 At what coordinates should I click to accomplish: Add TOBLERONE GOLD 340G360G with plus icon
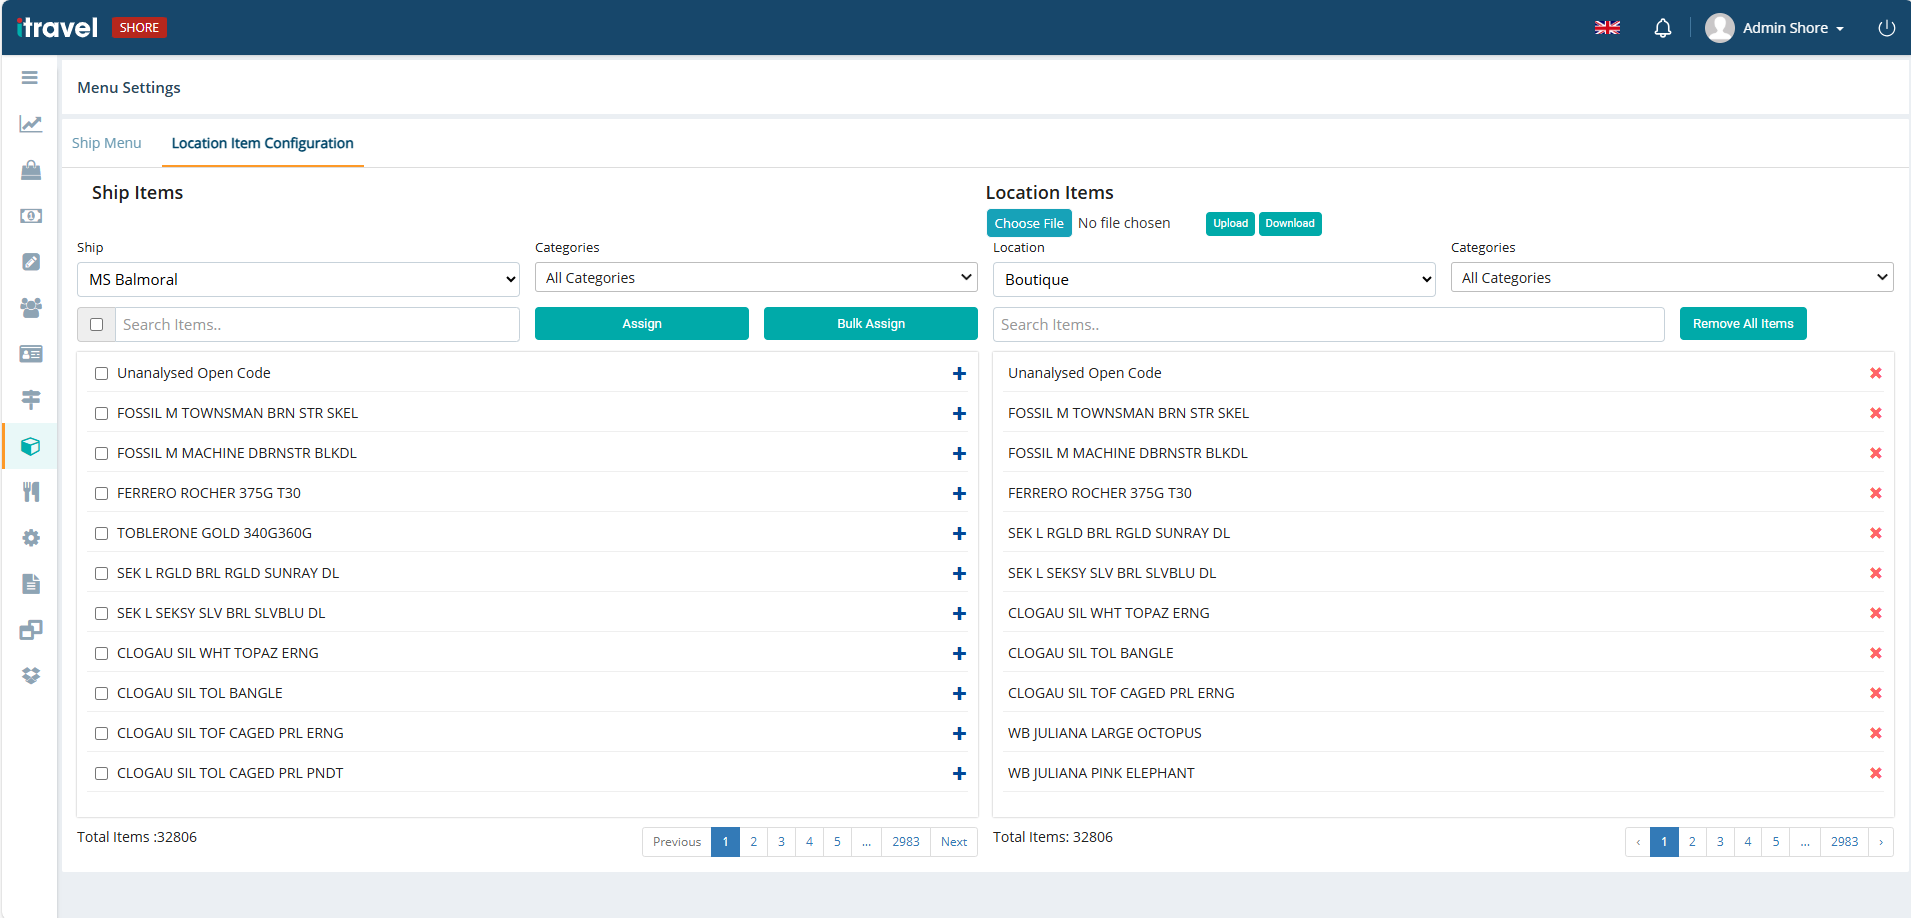click(959, 534)
